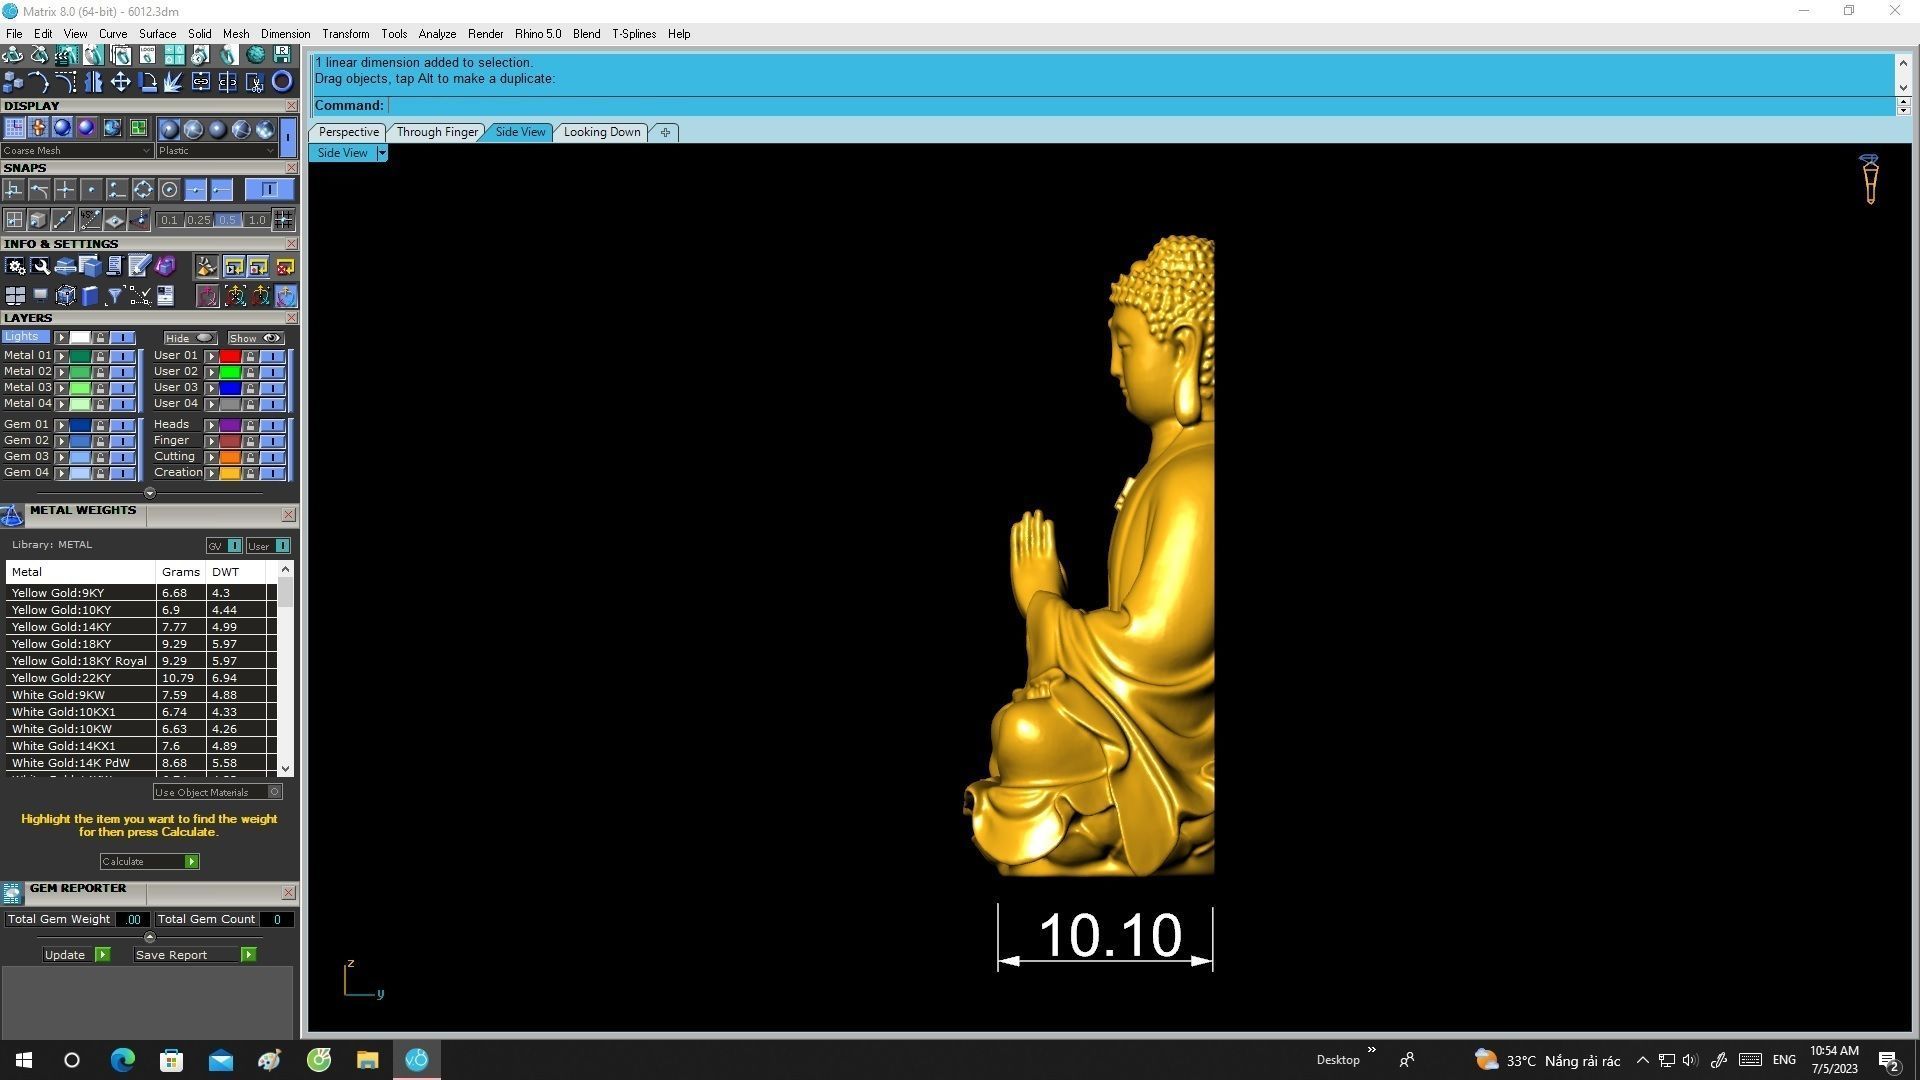Expand the Finger layer arrow
1920x1080 pixels.
(212, 441)
